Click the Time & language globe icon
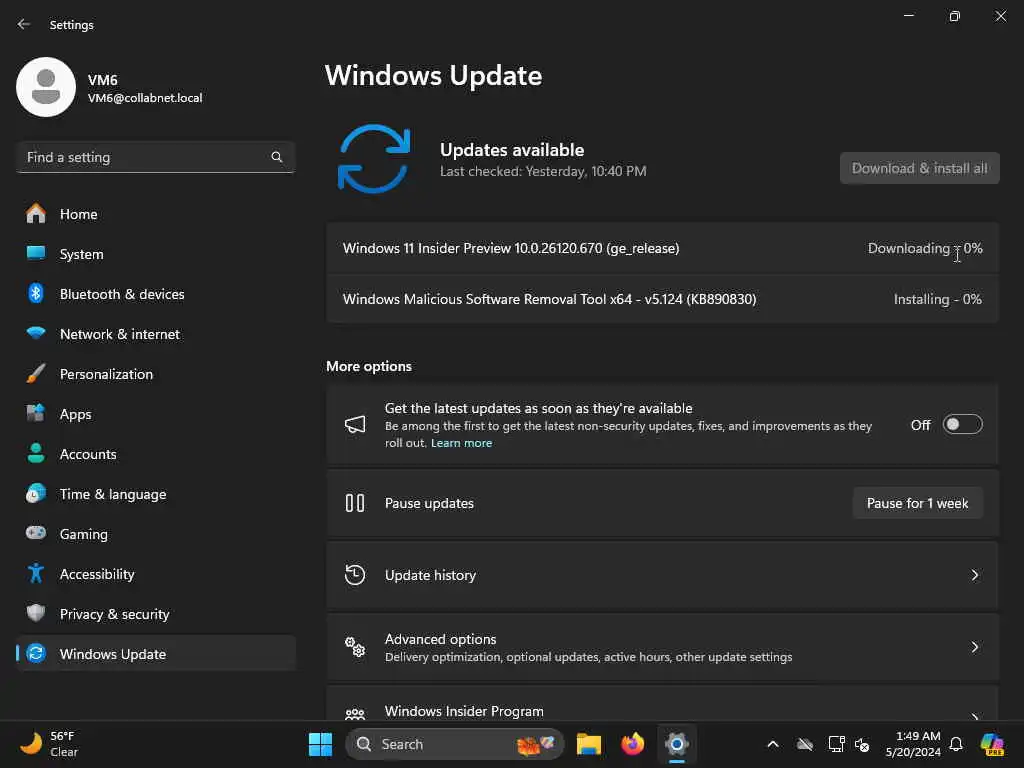The height and width of the screenshot is (768, 1024). (x=36, y=493)
